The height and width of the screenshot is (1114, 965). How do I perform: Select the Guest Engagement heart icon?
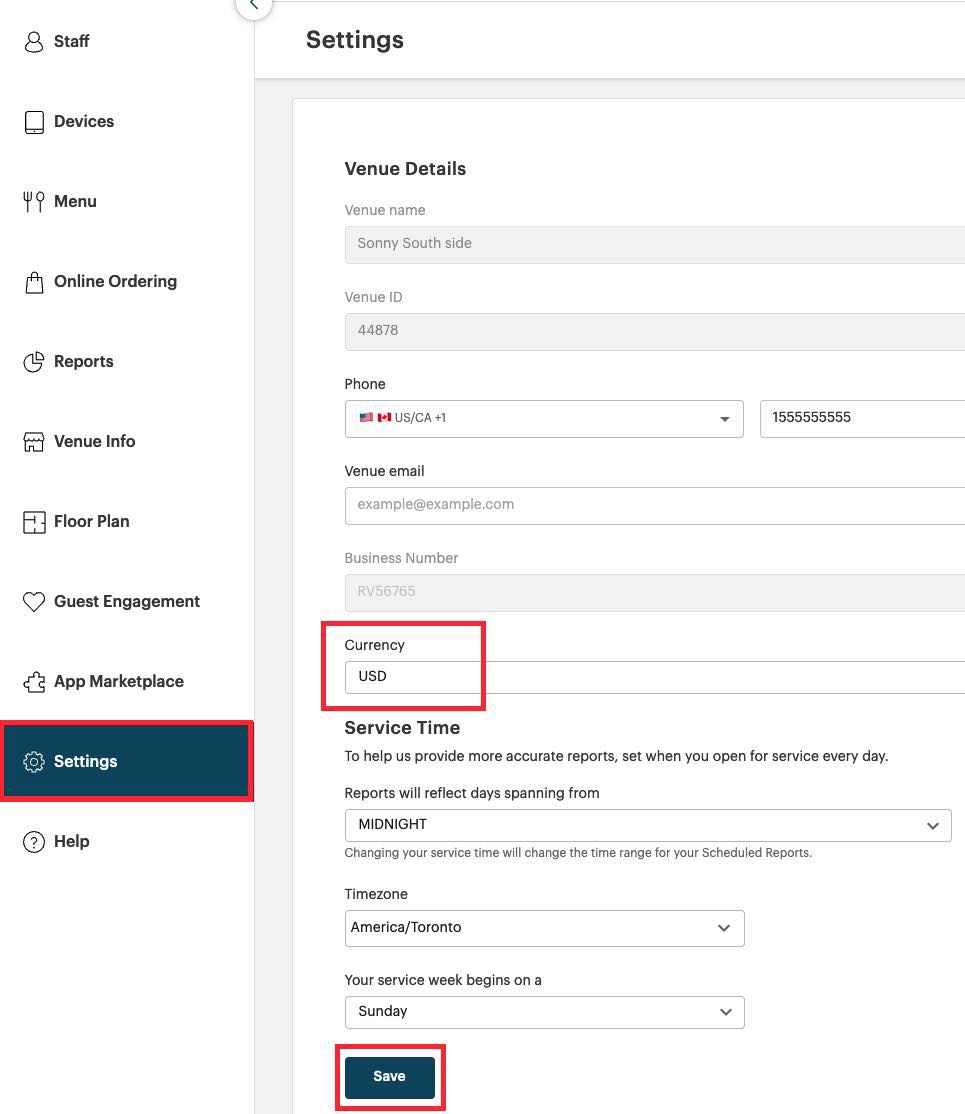tap(35, 601)
